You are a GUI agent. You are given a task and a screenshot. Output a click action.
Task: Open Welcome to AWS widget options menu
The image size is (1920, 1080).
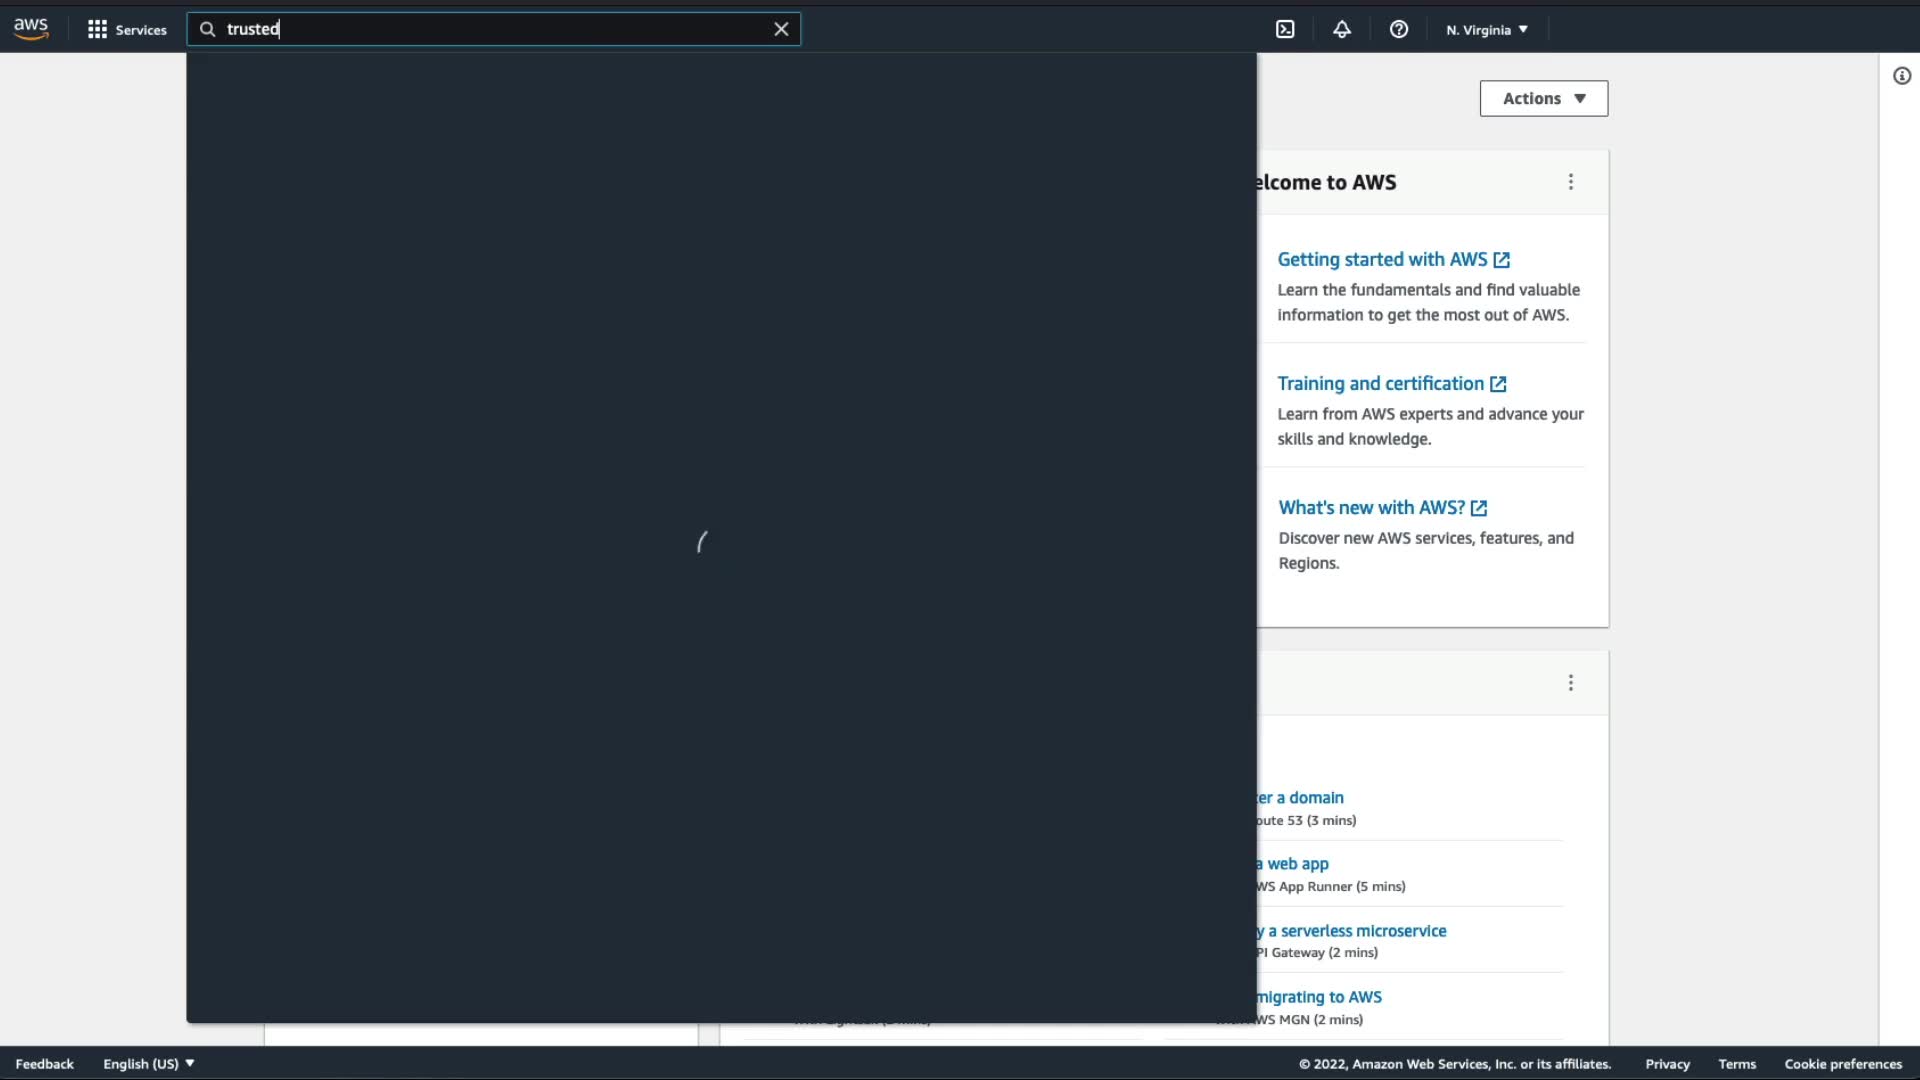[x=1571, y=182]
